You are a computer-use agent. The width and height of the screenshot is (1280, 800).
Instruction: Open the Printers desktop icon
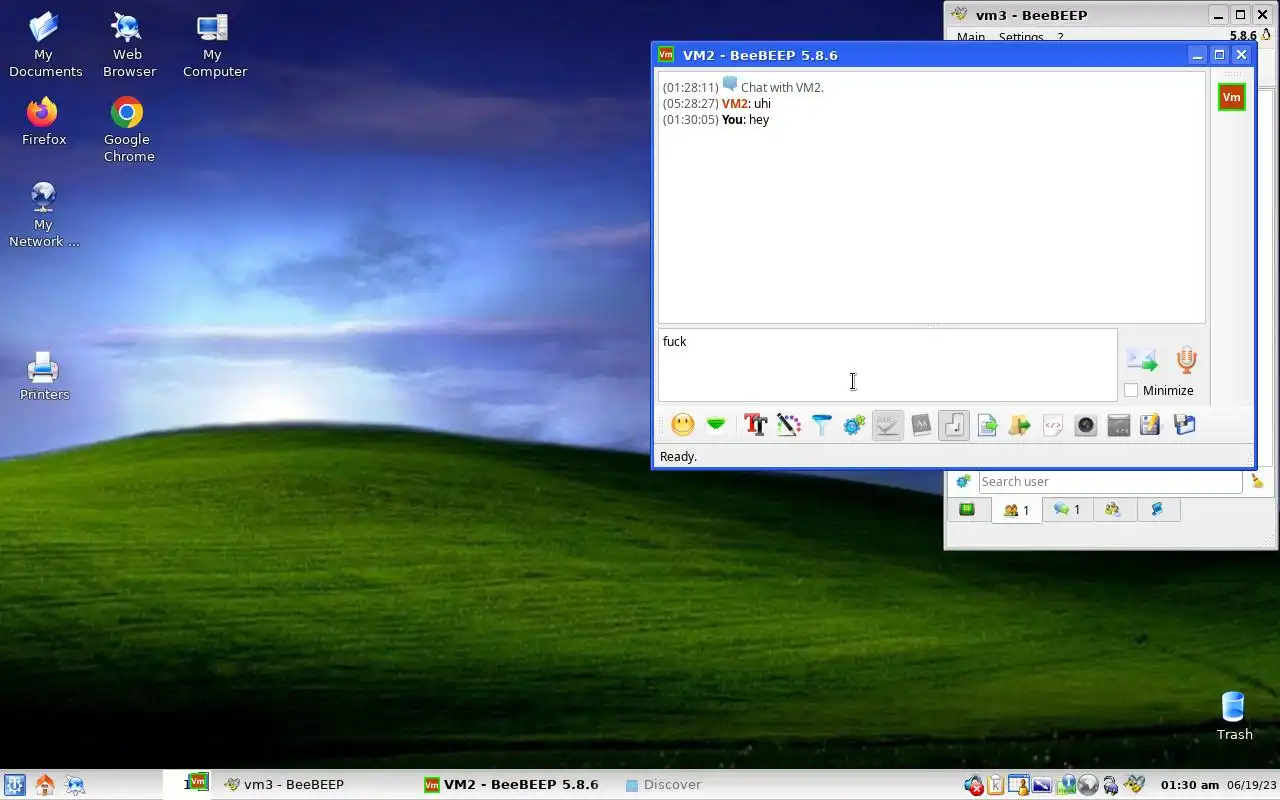tap(43, 376)
